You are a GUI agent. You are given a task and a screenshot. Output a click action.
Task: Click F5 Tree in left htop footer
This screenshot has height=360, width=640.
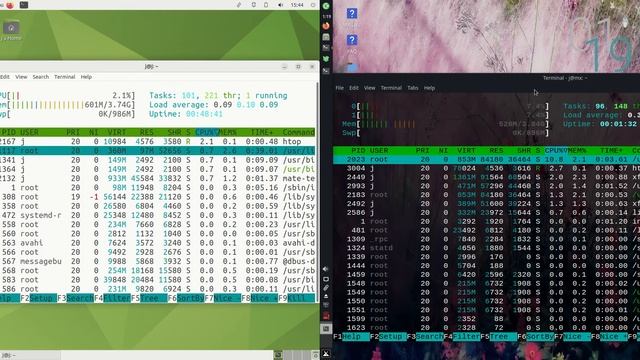pyautogui.click(x=149, y=298)
